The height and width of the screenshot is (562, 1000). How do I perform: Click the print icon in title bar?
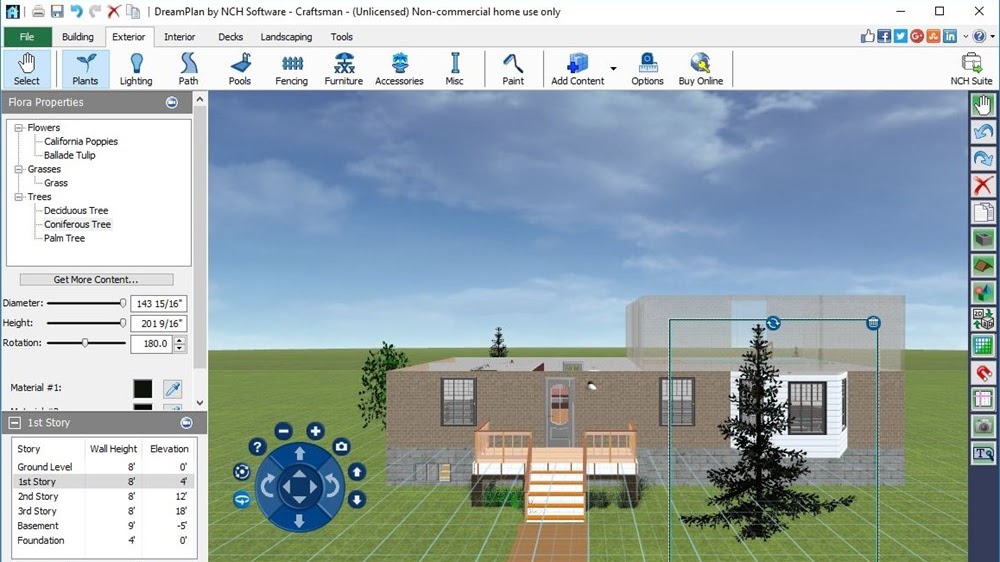pyautogui.click(x=38, y=11)
